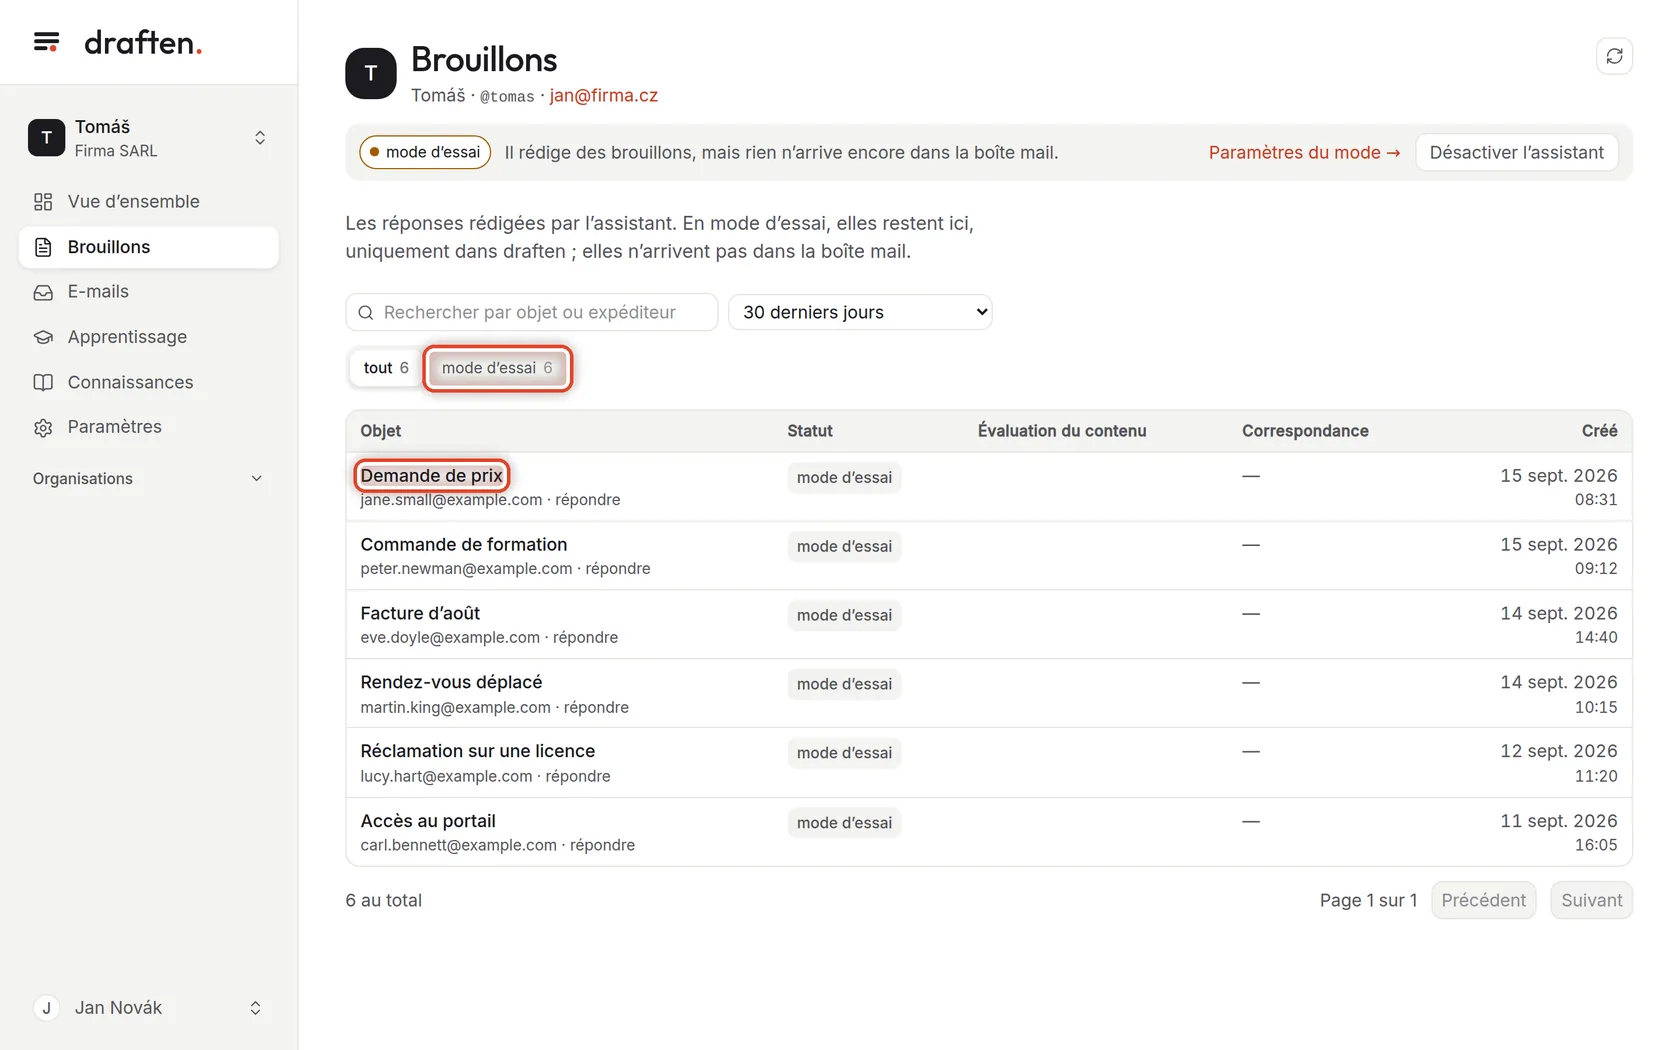1680x1050 pixels.
Task: Click Paramètres du mode link
Action: pos(1304,152)
